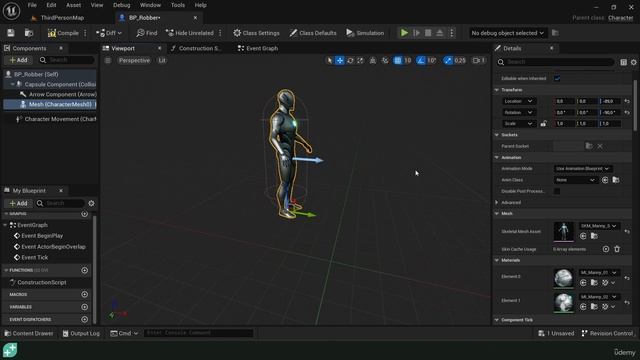Viewport: 640px width, 360px height.
Task: Open the Tools menu
Action: point(178,5)
